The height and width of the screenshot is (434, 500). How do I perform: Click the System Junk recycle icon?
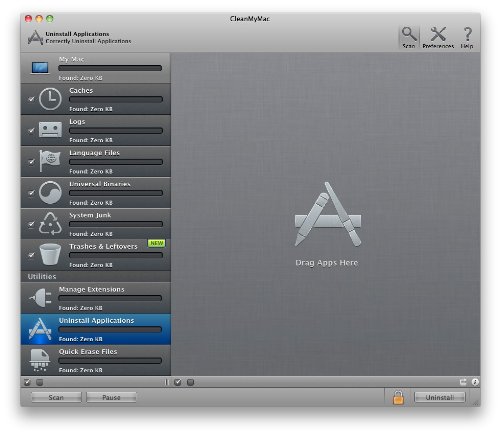[50, 223]
